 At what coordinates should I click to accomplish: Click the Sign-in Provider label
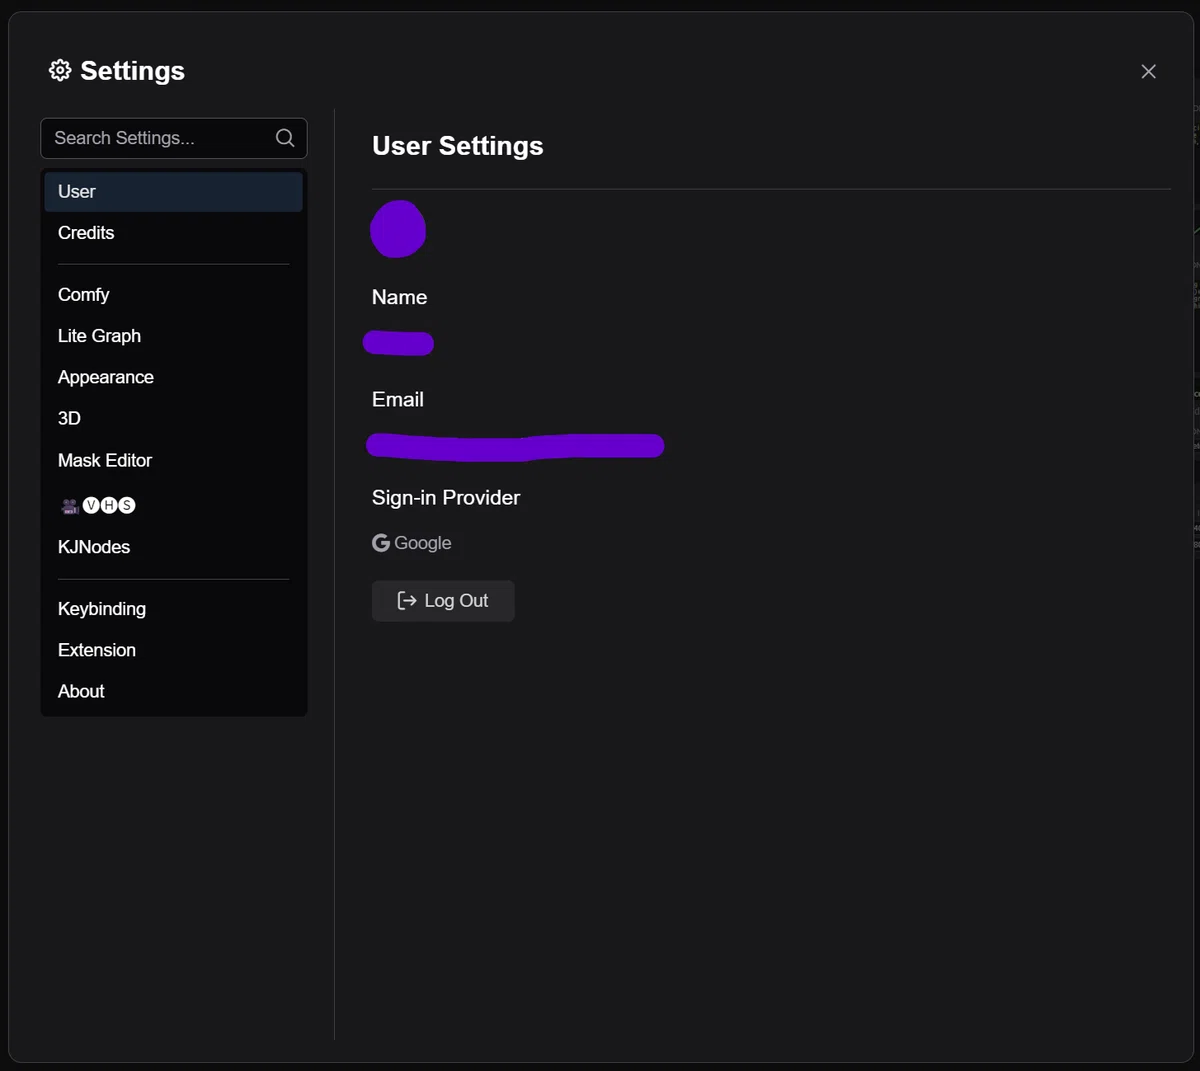(446, 497)
